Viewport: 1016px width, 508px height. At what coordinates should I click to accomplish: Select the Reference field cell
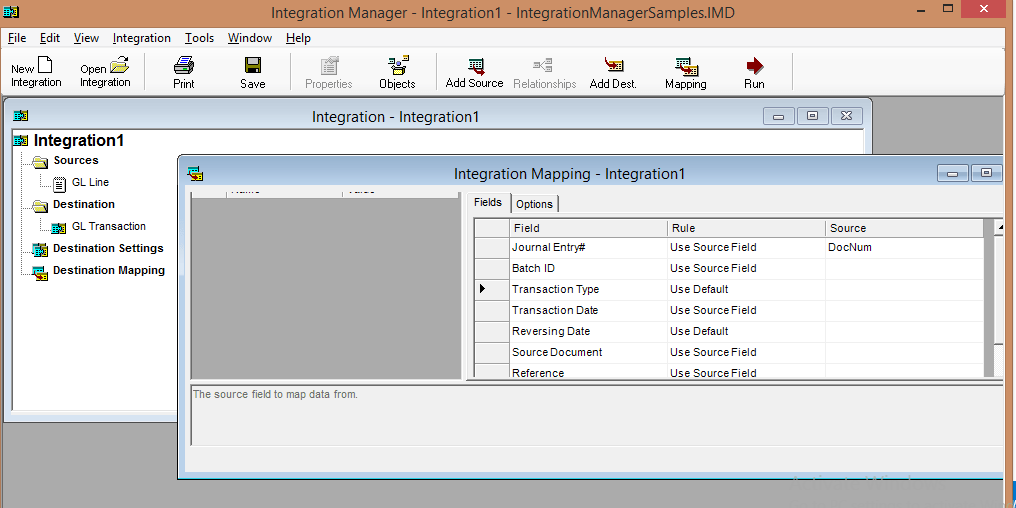tap(588, 371)
